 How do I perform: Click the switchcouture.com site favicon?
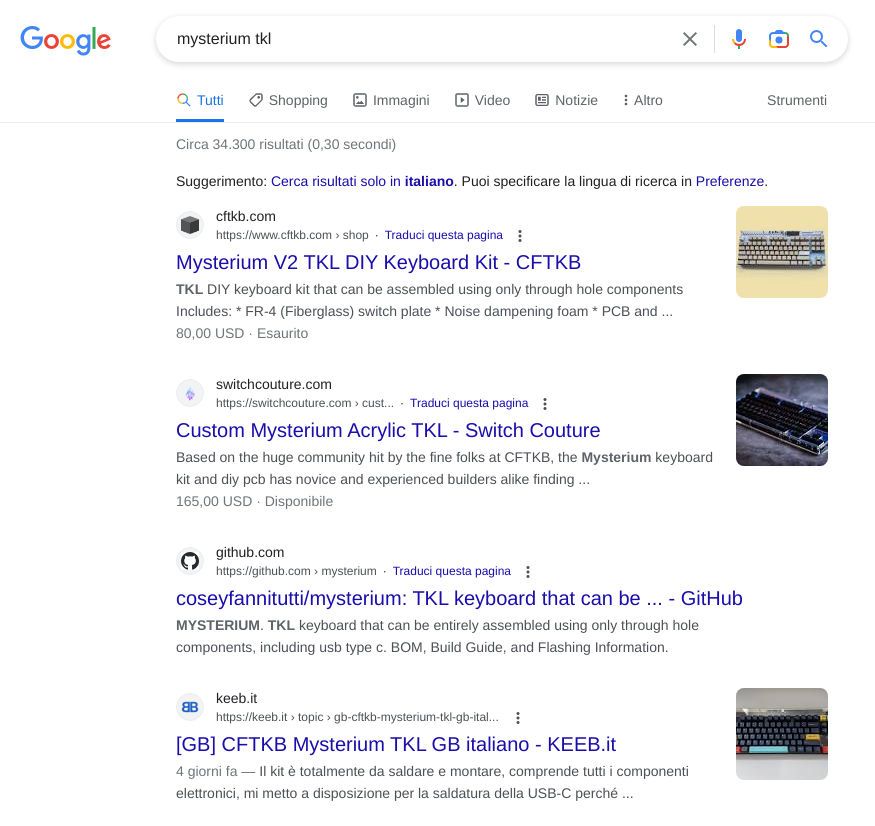pyautogui.click(x=190, y=393)
